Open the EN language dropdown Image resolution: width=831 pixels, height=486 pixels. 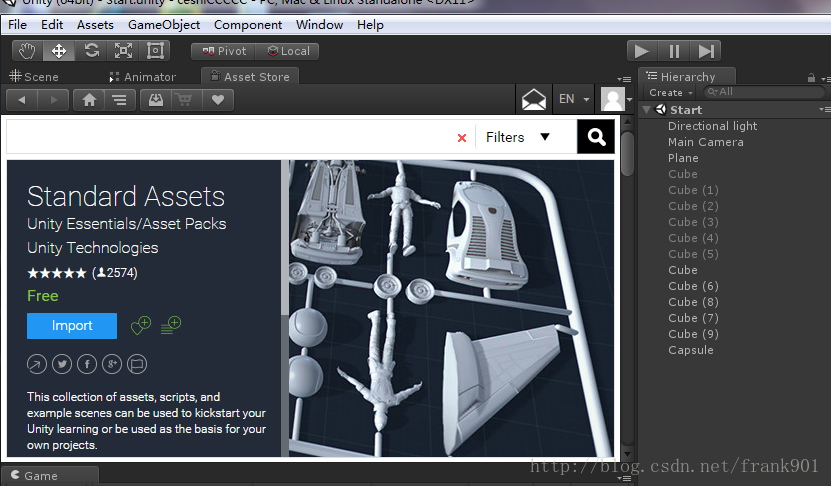coord(573,99)
